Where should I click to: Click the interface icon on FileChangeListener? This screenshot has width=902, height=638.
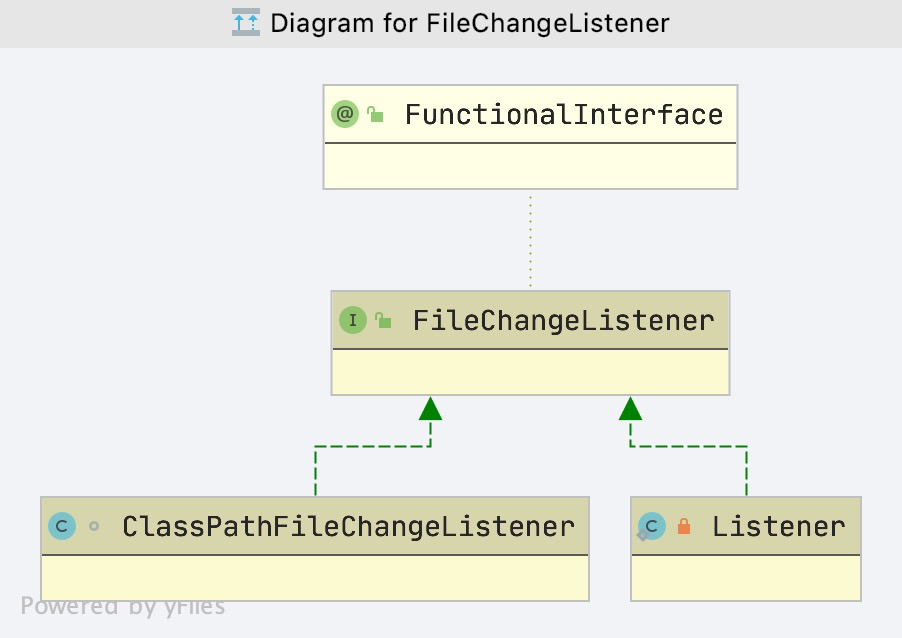352,320
